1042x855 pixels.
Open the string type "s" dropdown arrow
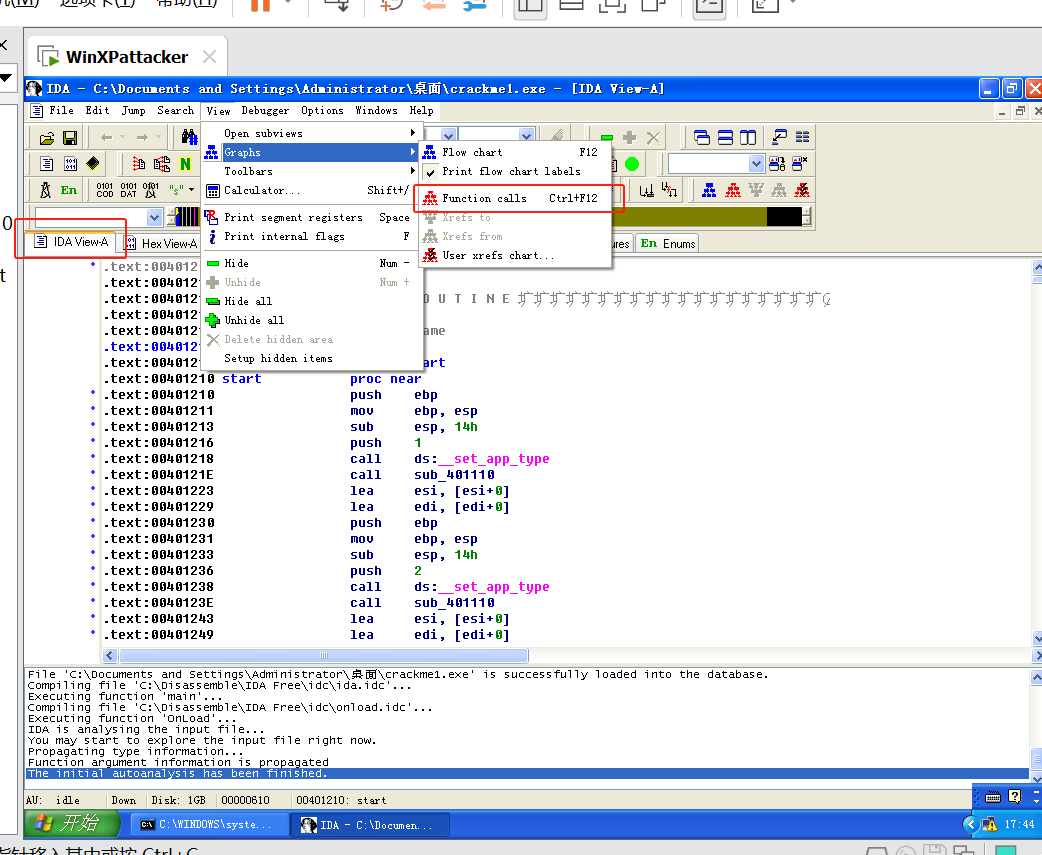[x=191, y=190]
